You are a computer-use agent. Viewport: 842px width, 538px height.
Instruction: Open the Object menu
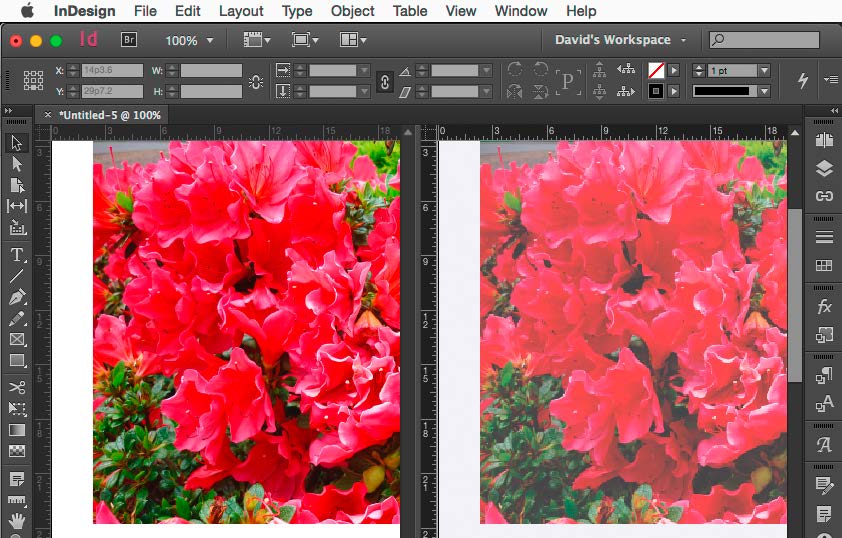(352, 11)
